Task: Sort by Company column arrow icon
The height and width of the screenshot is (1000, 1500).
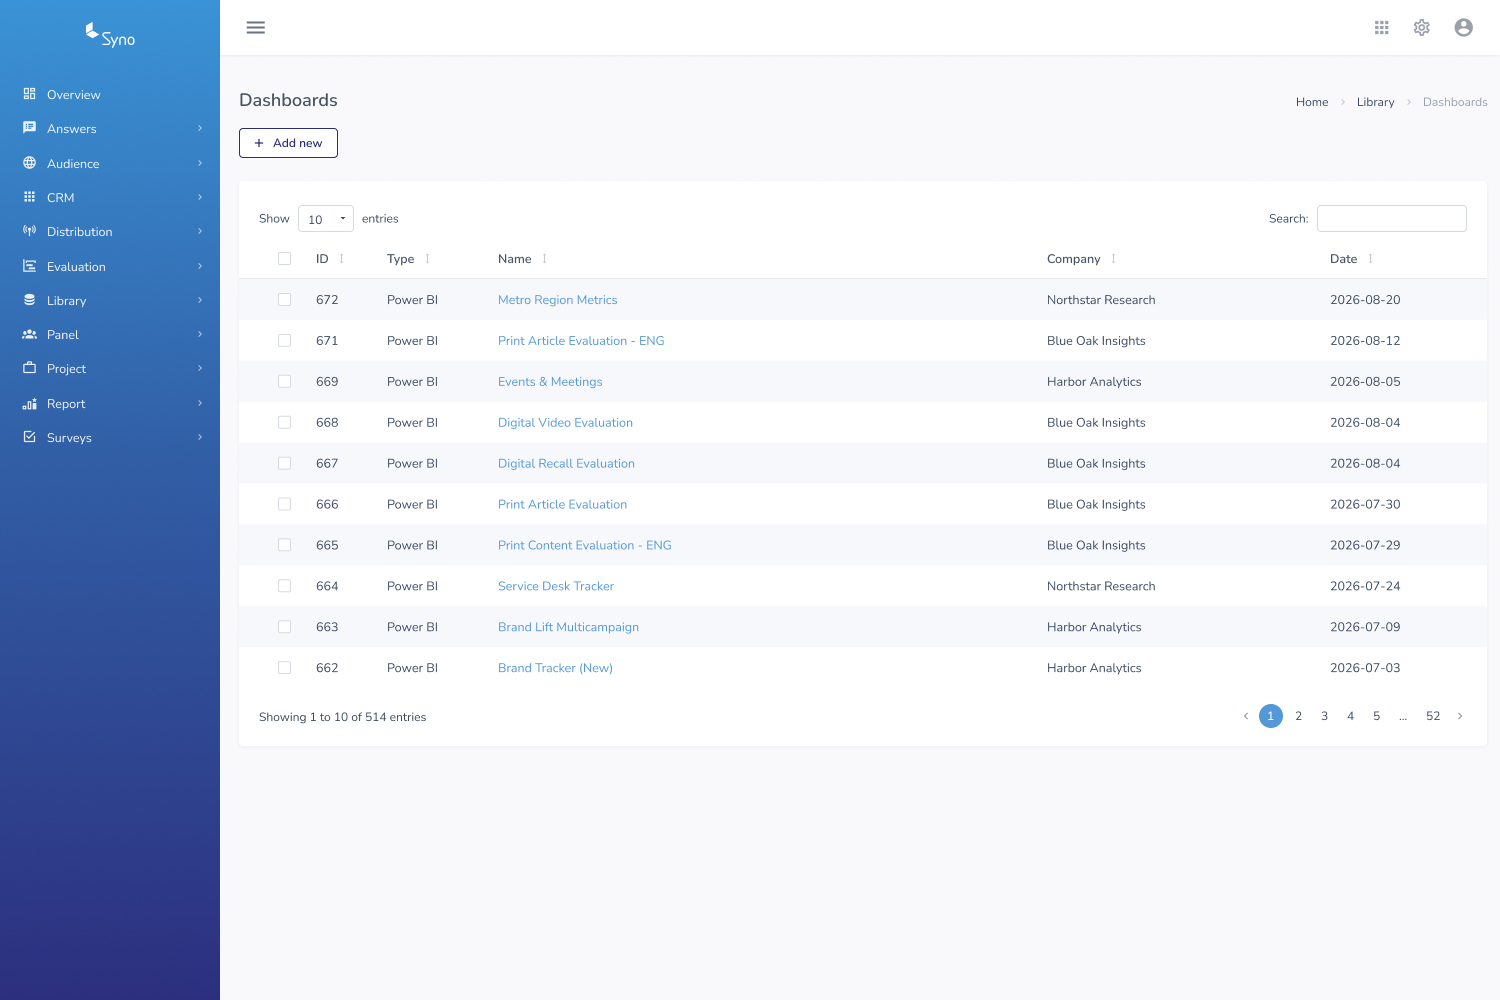Action: (1113, 259)
